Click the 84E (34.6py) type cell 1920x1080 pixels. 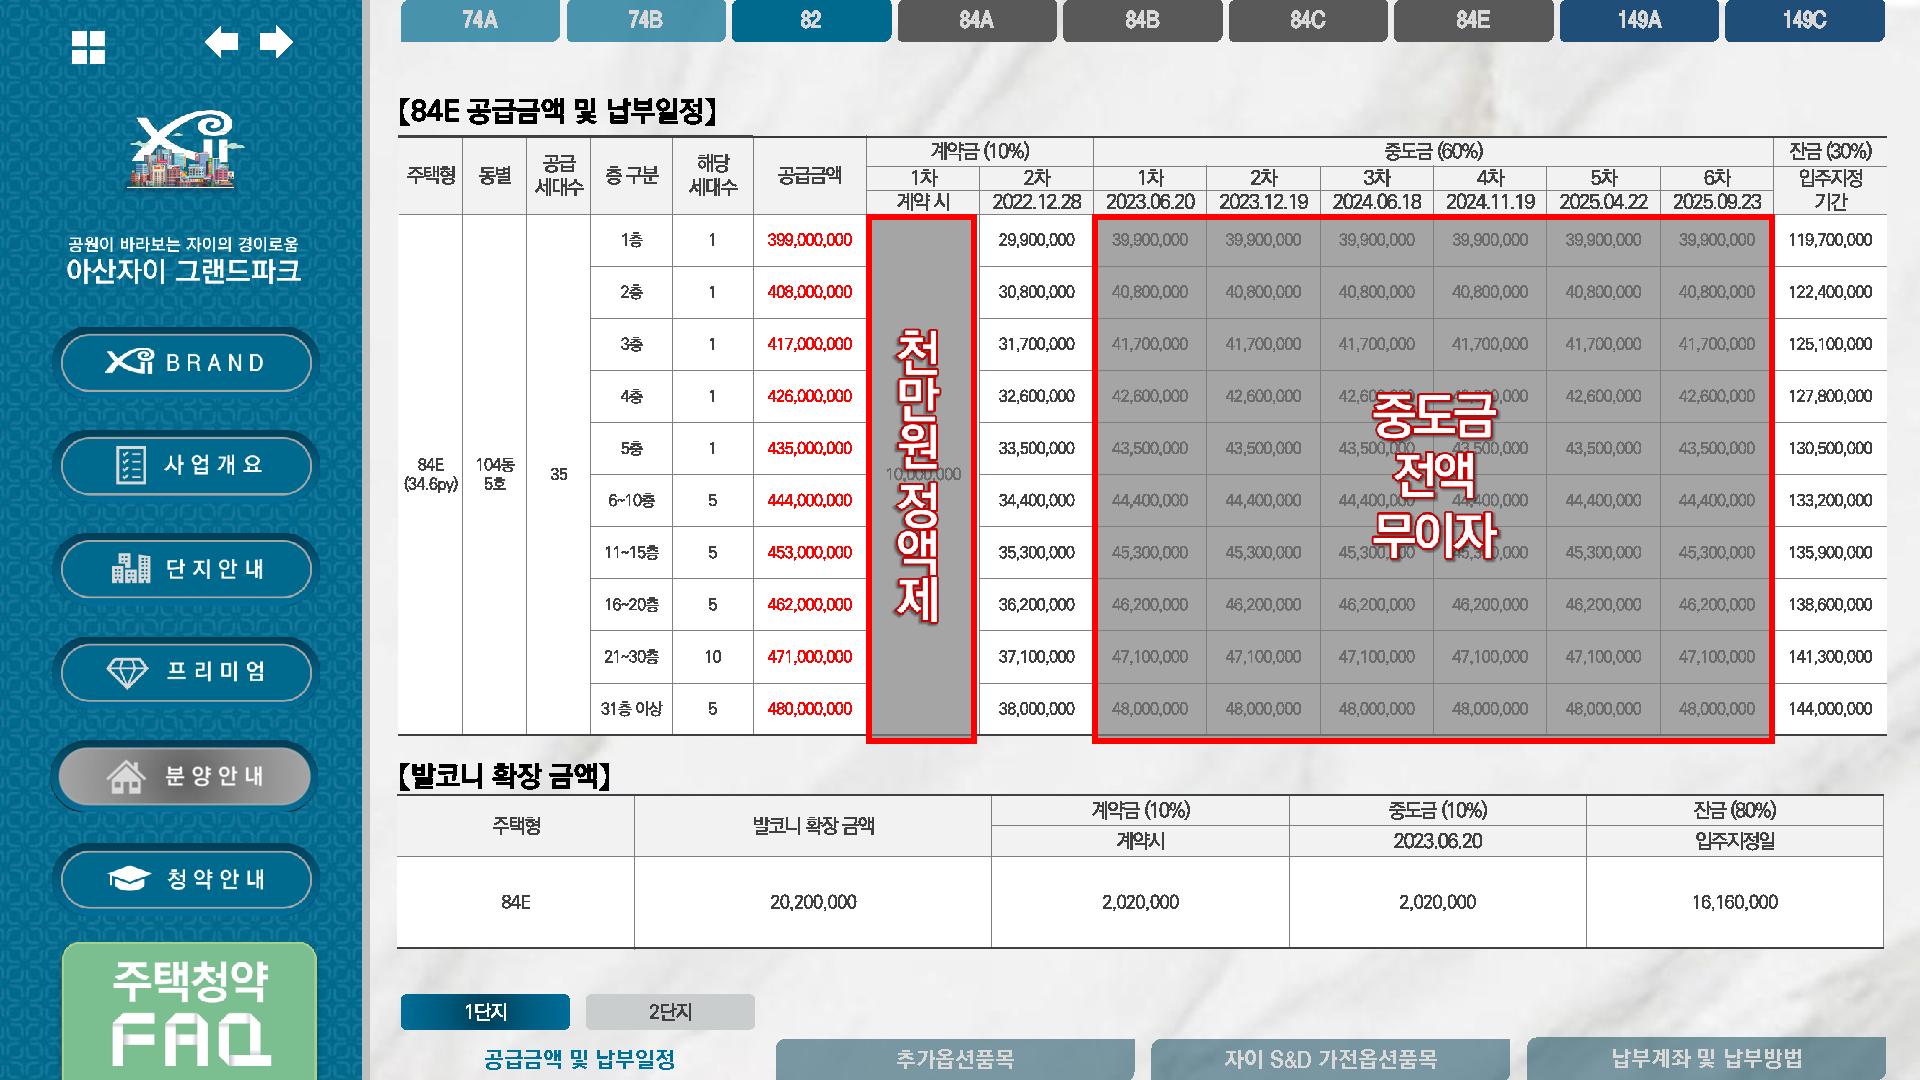coord(431,474)
